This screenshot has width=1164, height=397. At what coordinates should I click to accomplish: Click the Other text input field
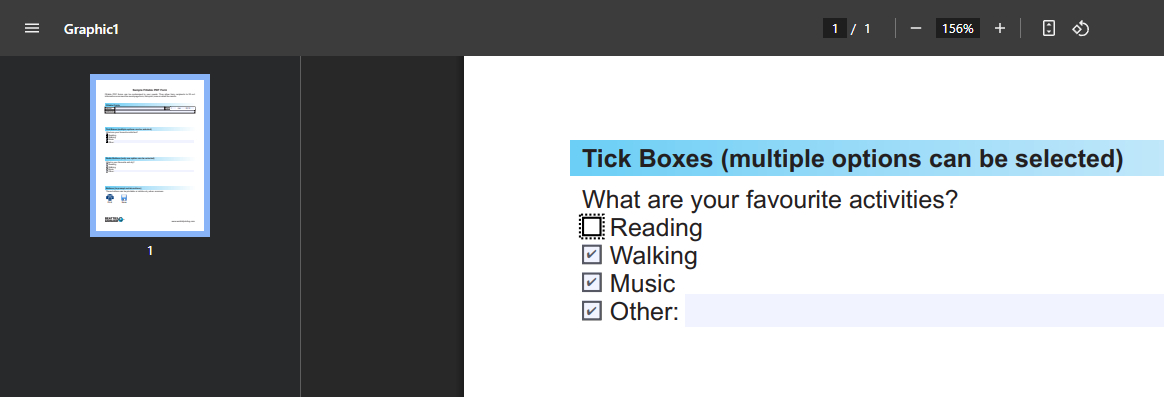(x=924, y=310)
